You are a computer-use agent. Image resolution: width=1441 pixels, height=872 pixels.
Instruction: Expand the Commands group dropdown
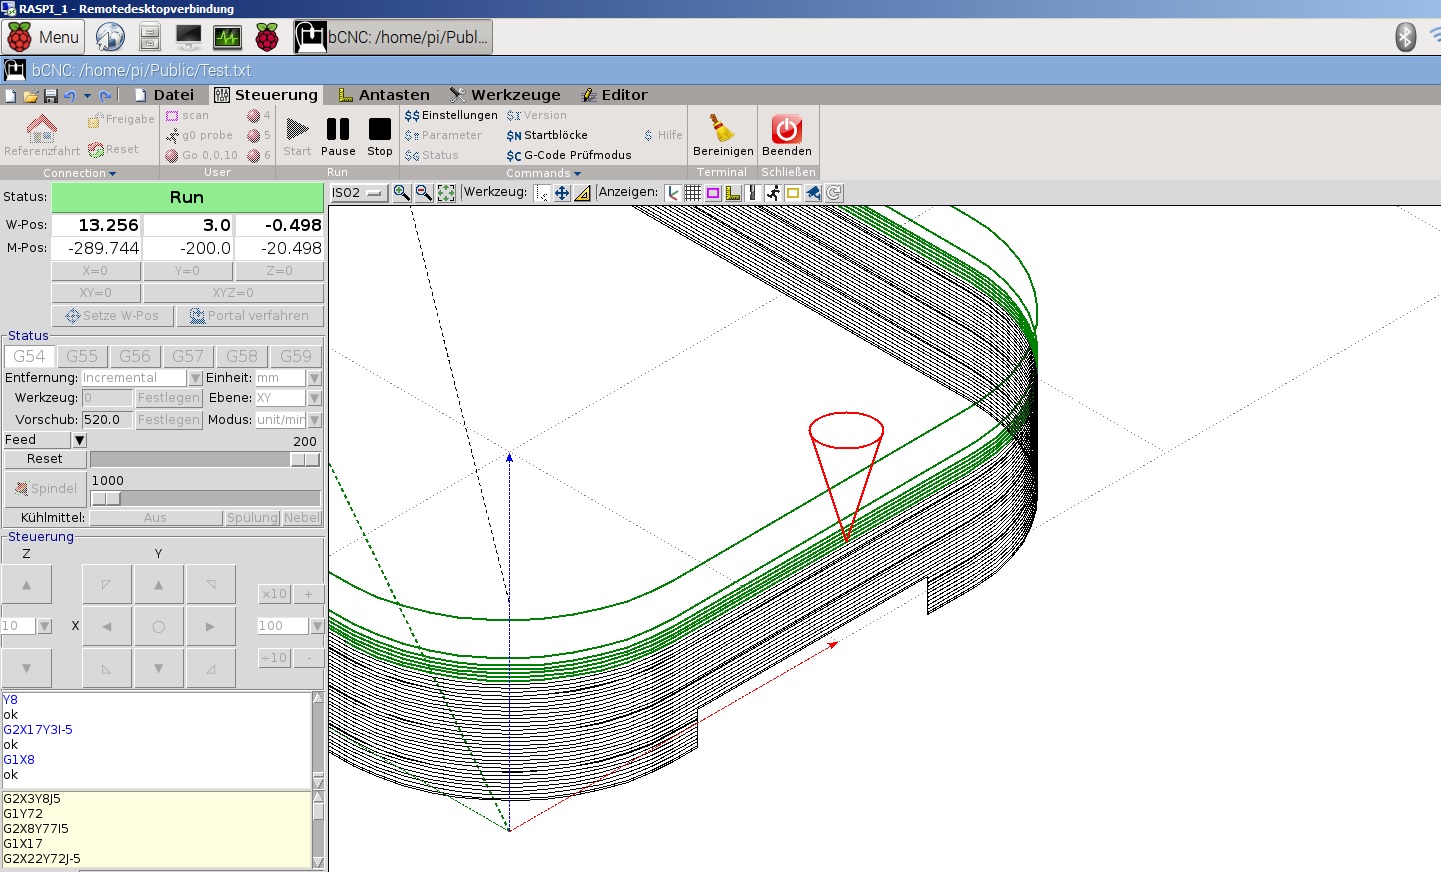[x=543, y=173]
